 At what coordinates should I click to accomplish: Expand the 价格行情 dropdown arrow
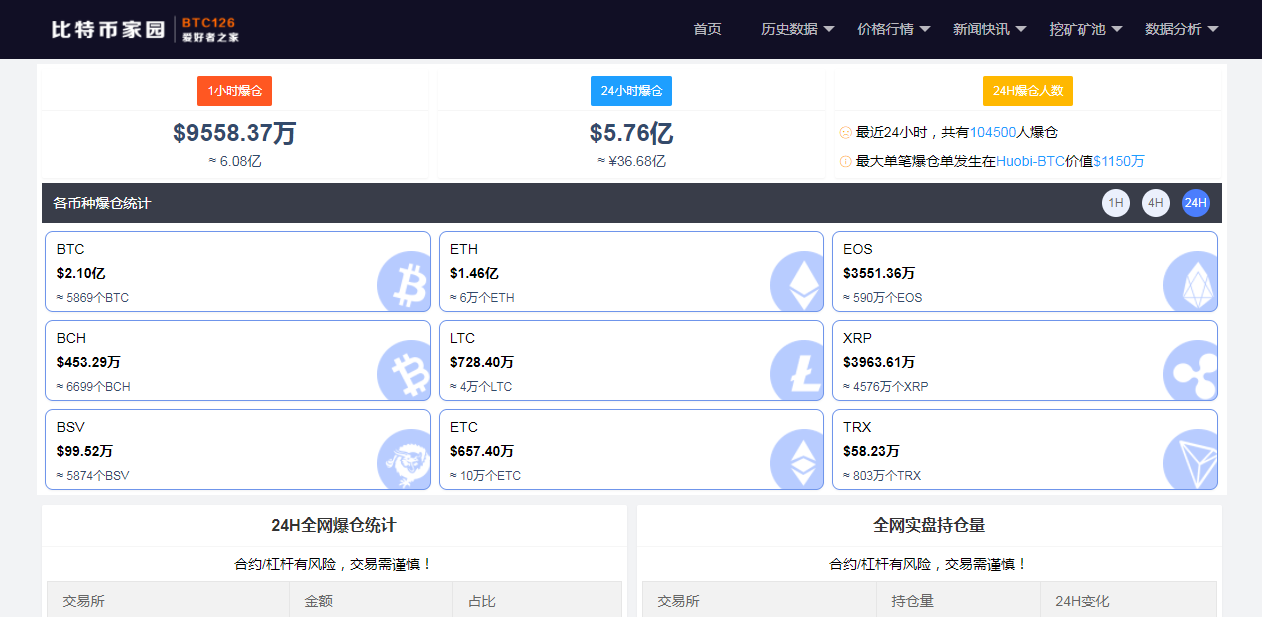click(x=925, y=29)
